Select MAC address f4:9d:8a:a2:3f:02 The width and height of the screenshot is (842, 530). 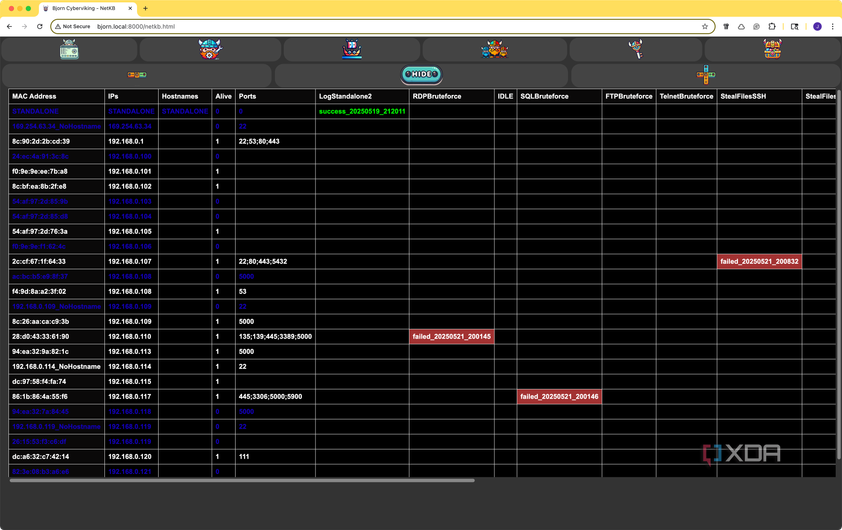(56, 292)
